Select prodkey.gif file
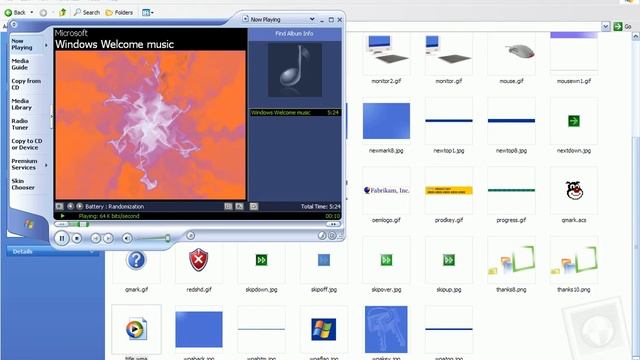Viewport: 640px width, 360px height. click(449, 196)
